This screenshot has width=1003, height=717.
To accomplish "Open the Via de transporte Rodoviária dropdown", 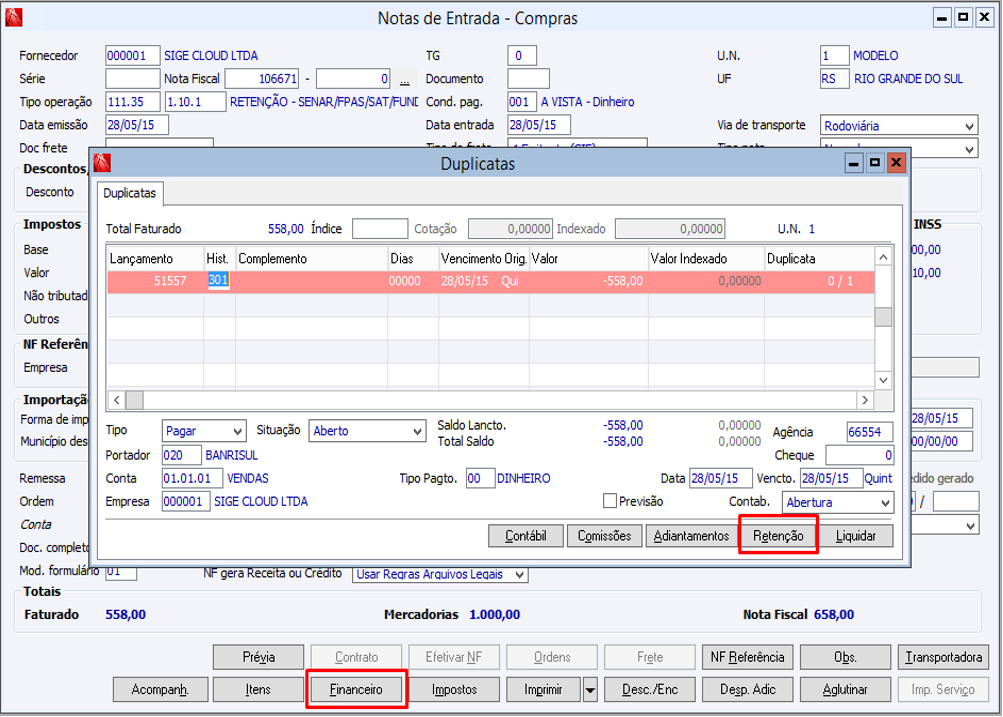I will point(969,126).
